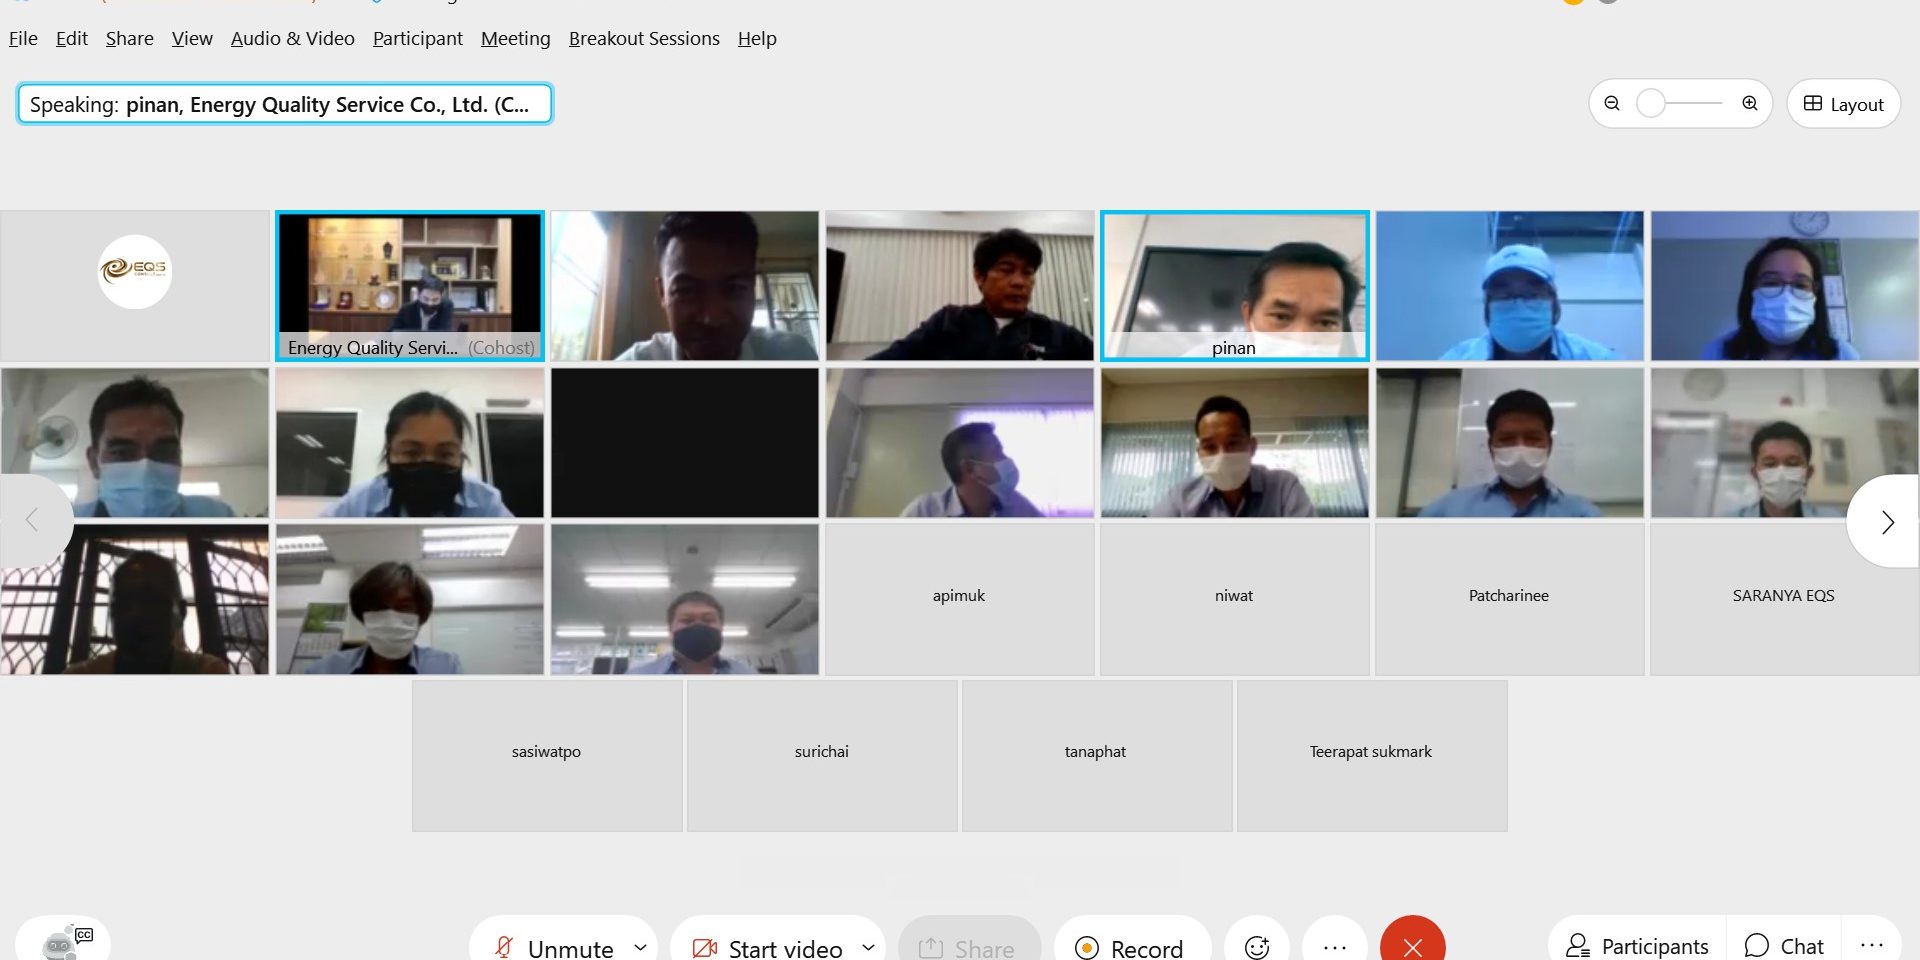This screenshot has height=960, width=1920.
Task: Open the more options ellipsis beside reactions
Action: [x=1335, y=946]
